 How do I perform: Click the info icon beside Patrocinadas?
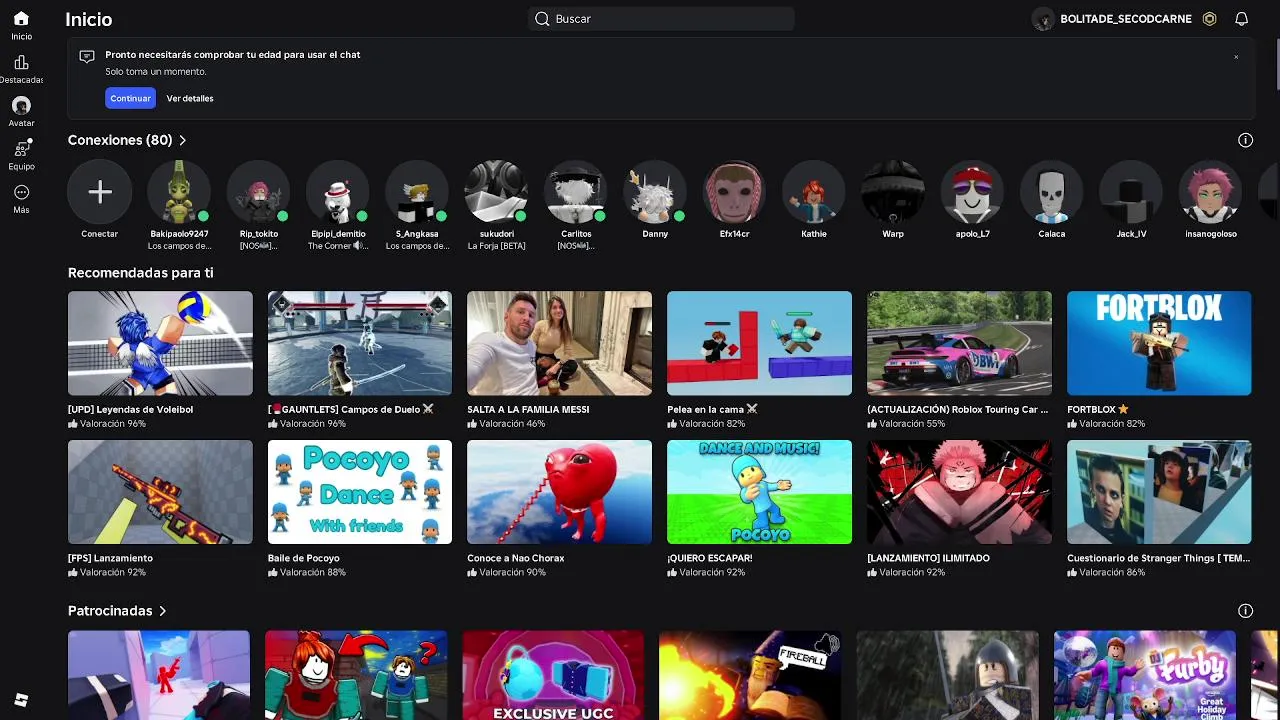coord(1245,611)
